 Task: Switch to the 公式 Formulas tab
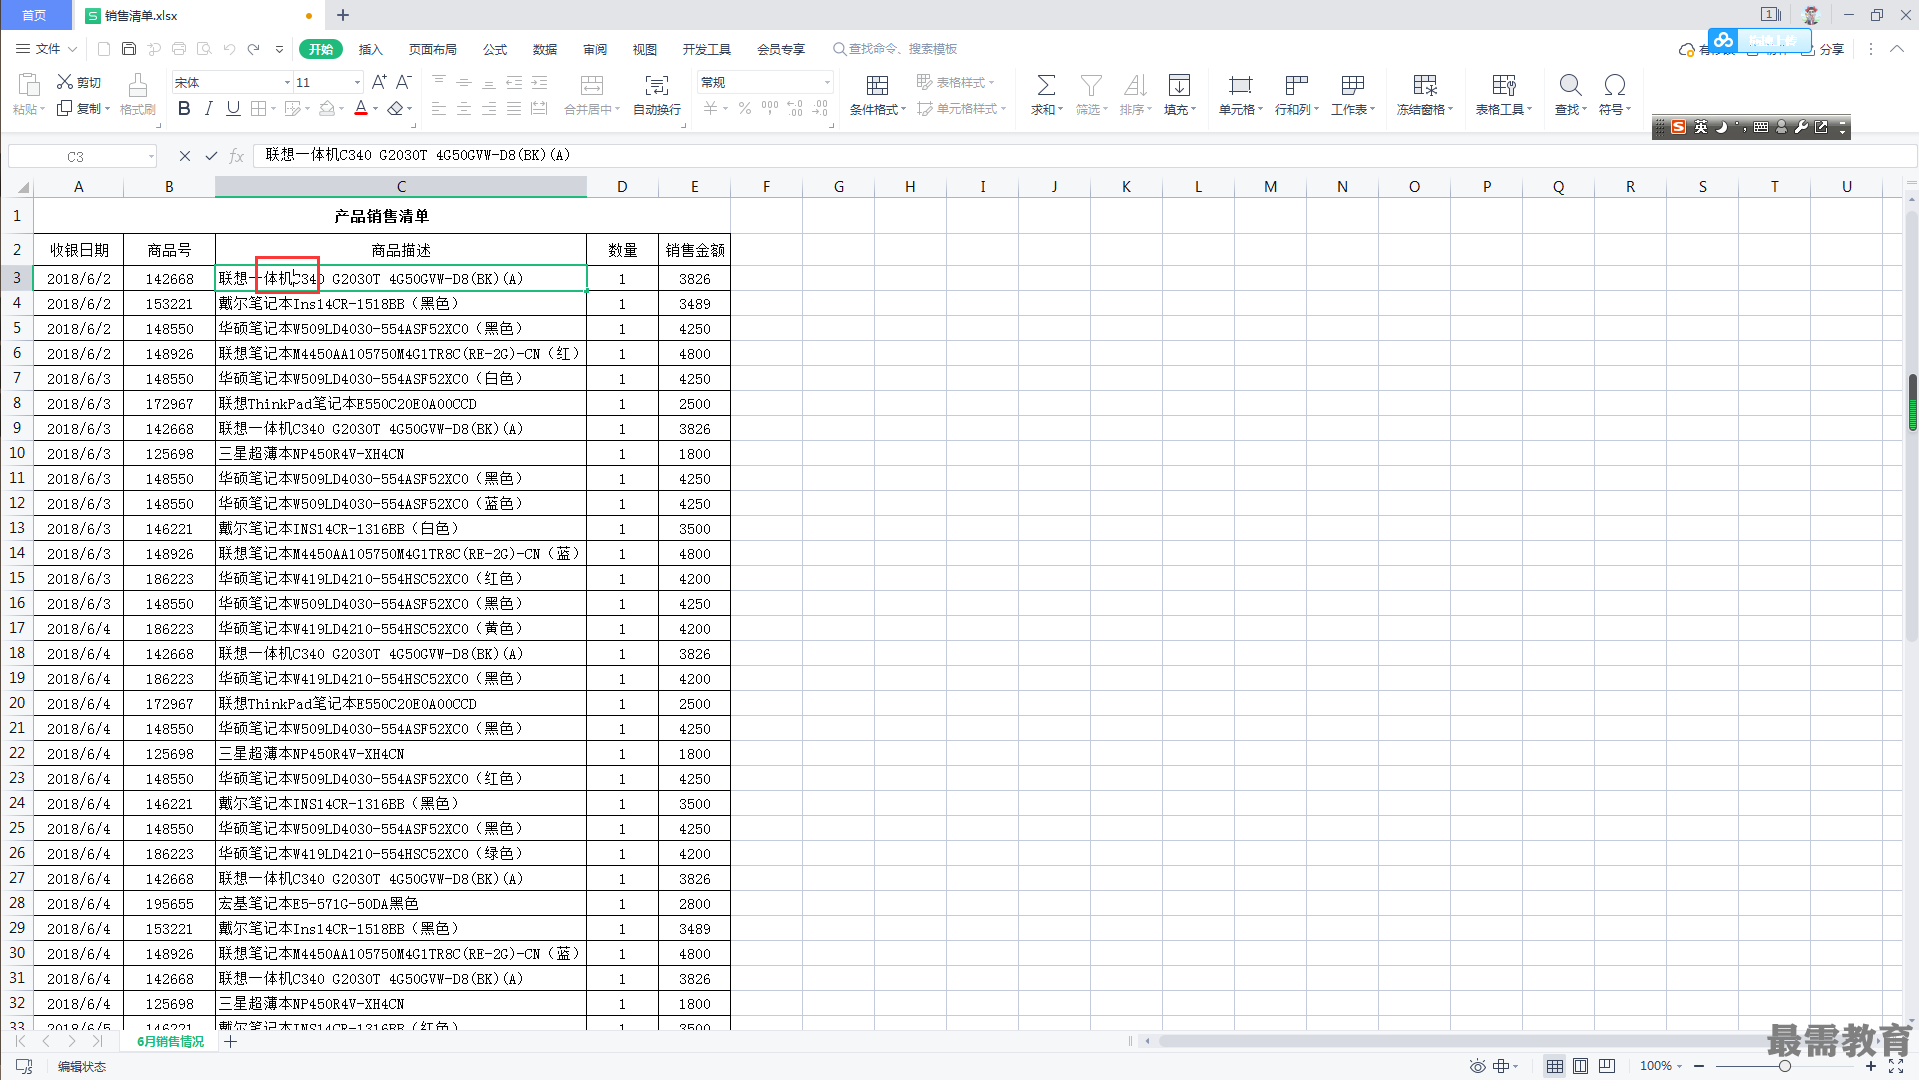[x=495, y=49]
